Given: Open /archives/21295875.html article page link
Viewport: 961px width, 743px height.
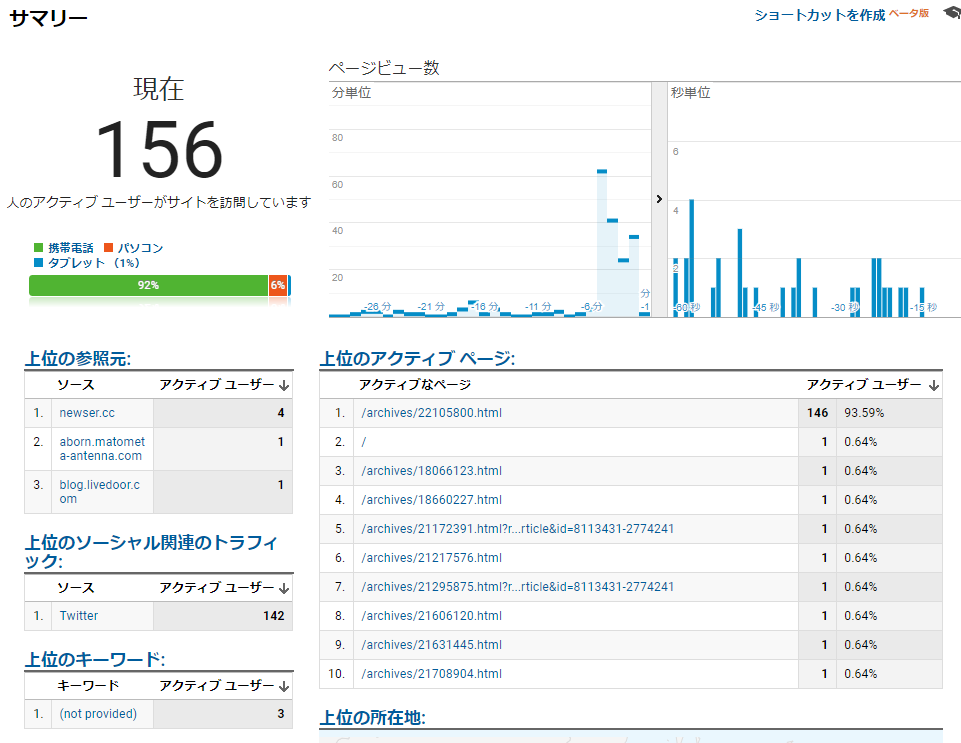Looking at the screenshot, I should click(x=517, y=587).
